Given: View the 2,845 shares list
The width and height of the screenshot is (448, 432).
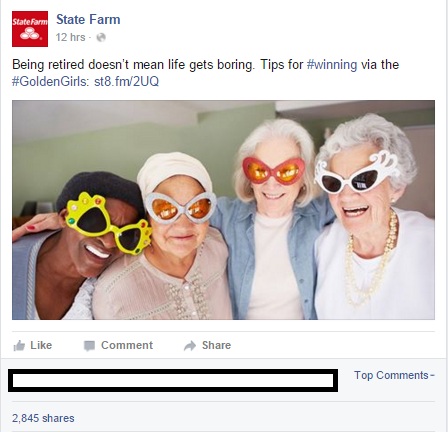Looking at the screenshot, I should tap(43, 418).
